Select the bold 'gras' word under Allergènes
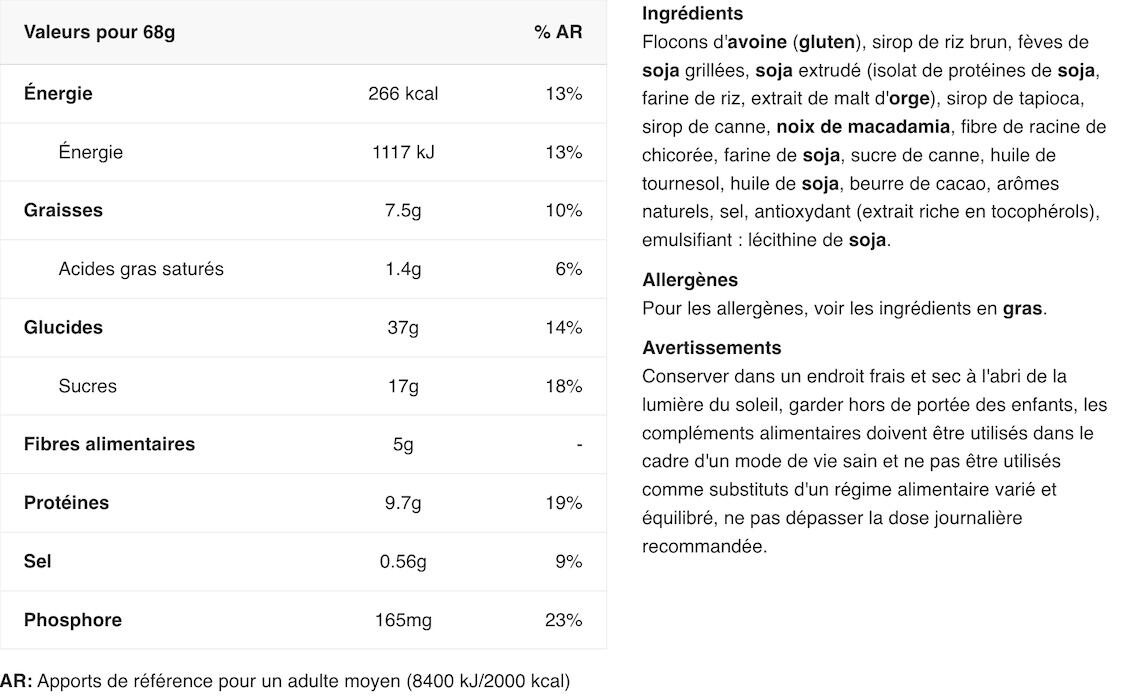 pos(1022,309)
